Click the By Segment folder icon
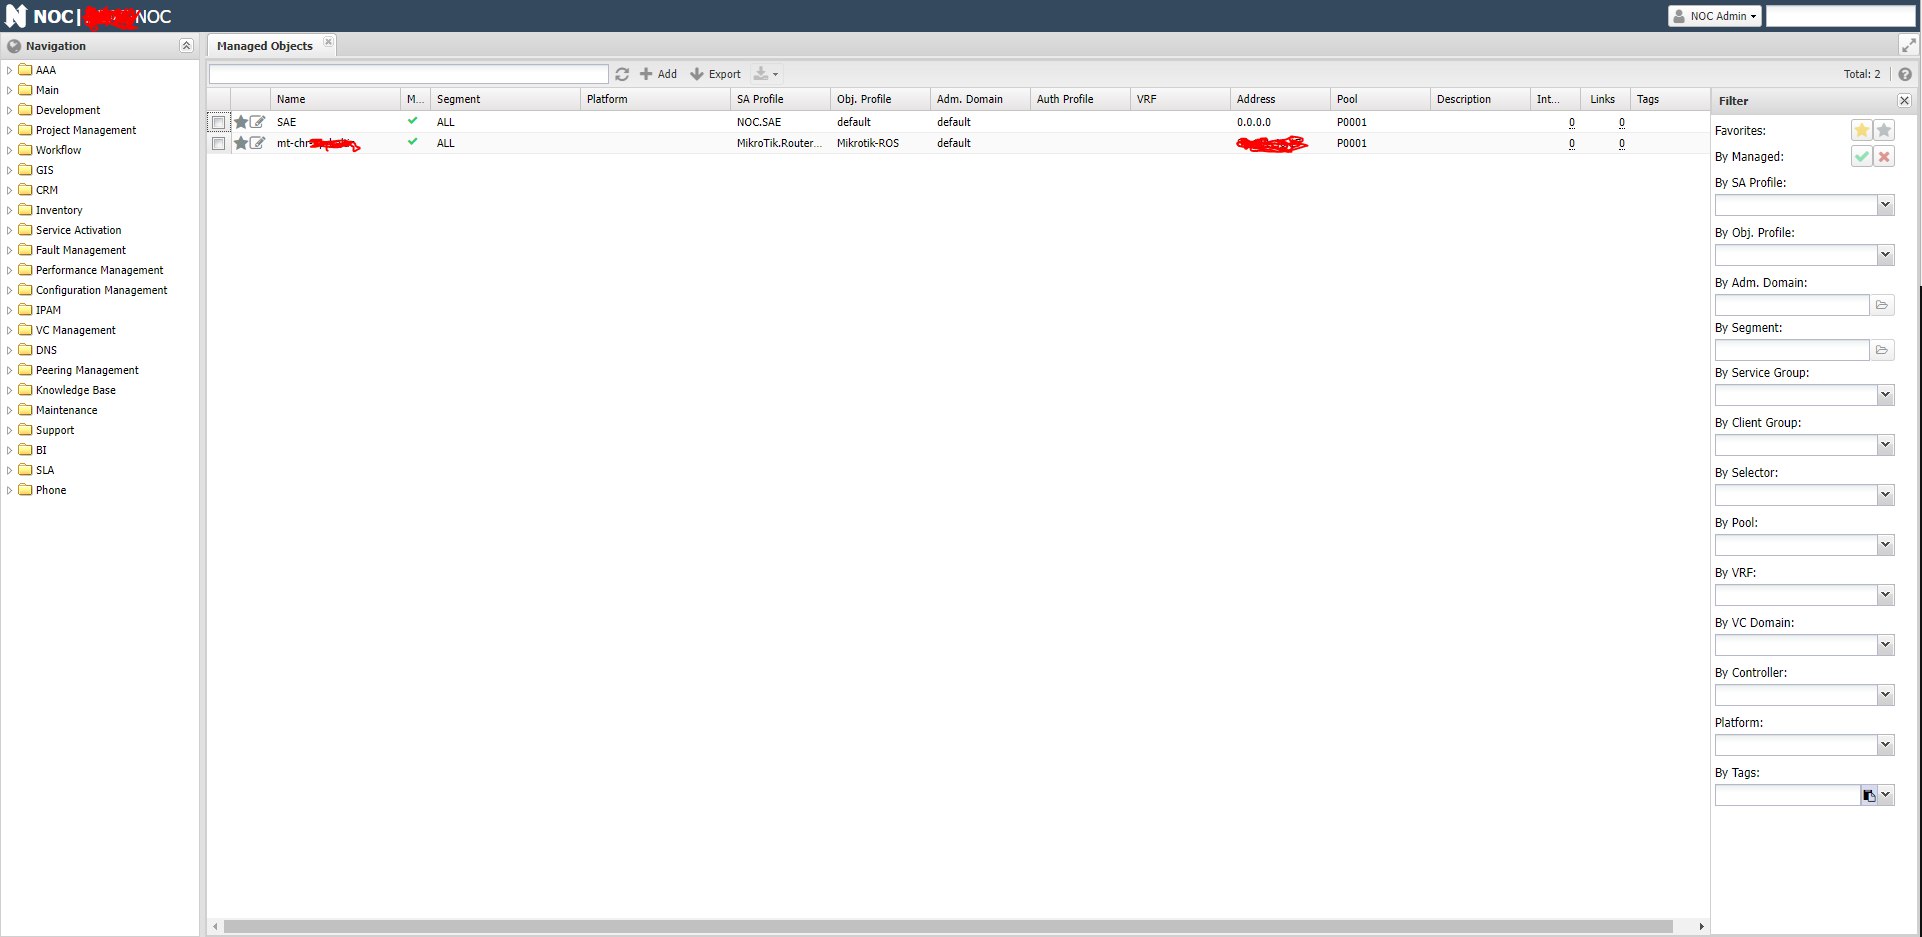This screenshot has height=937, width=1922. click(x=1881, y=350)
